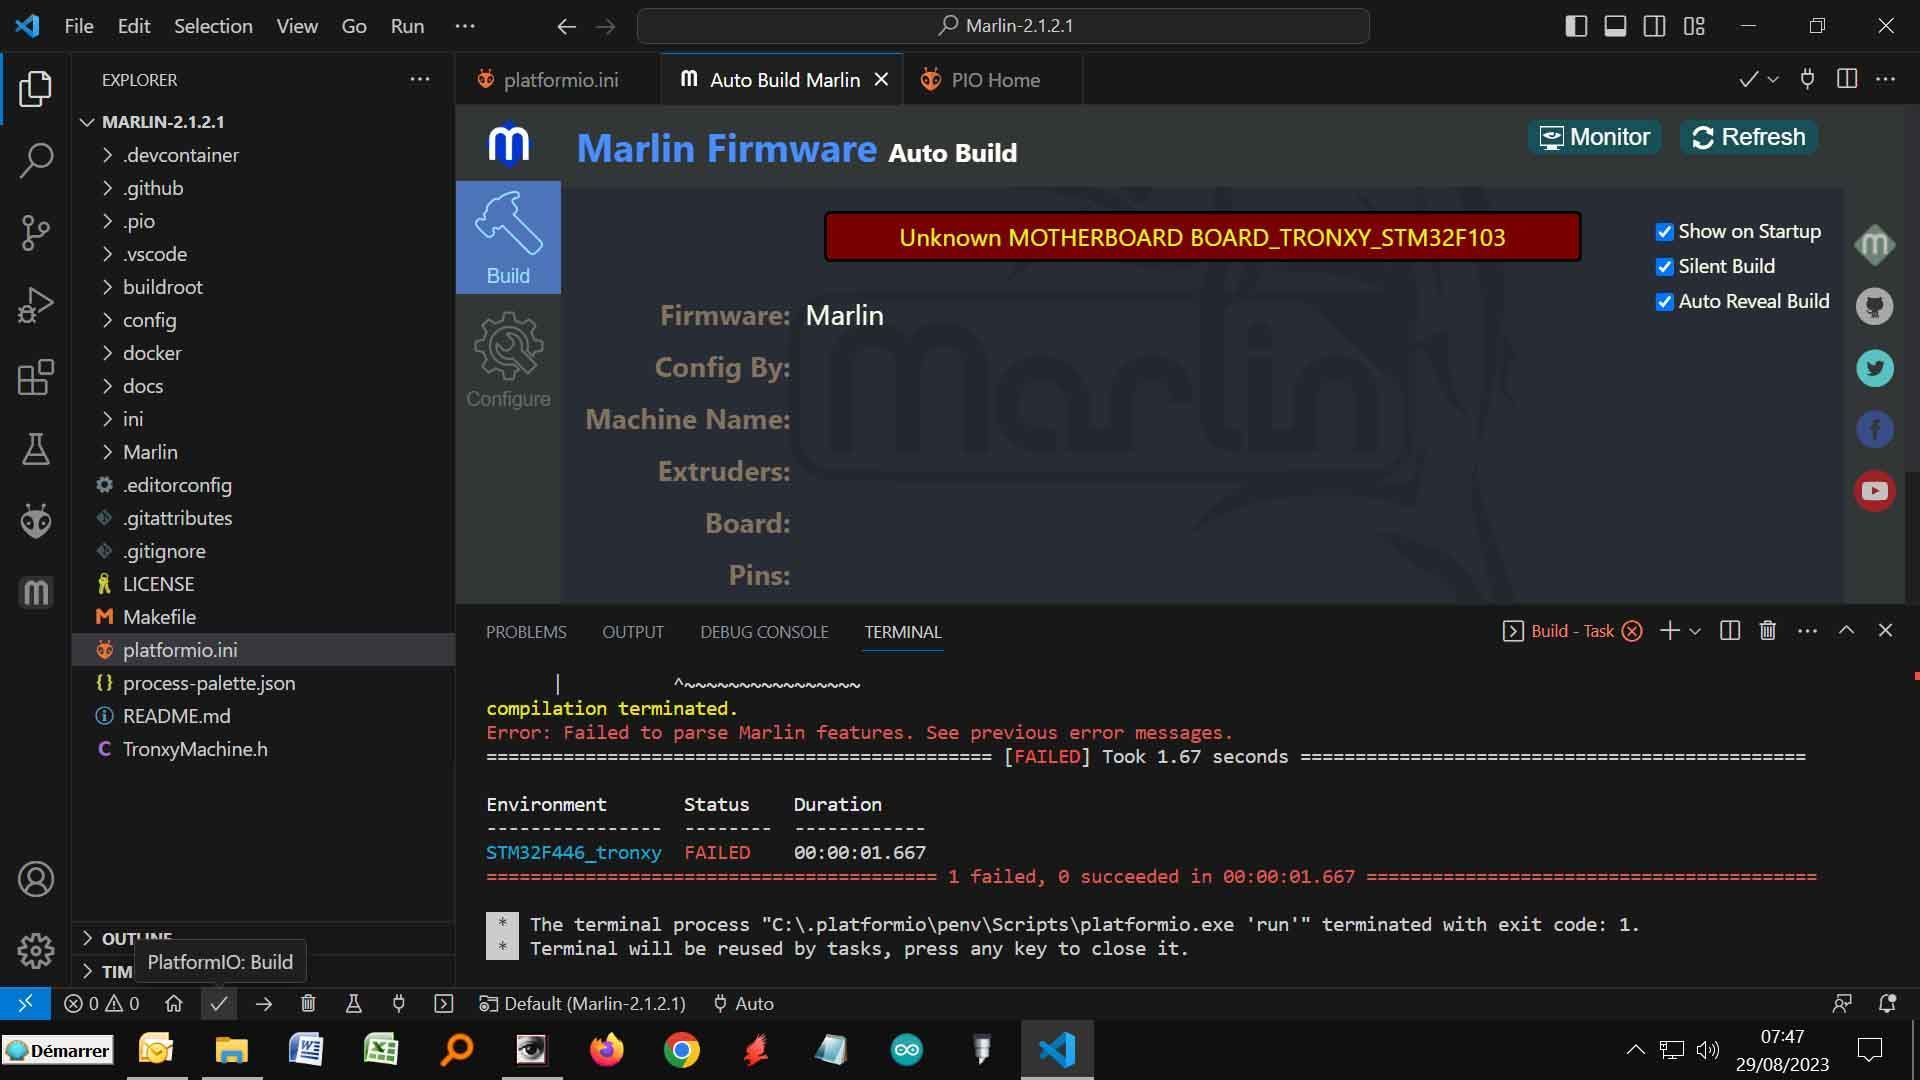
Task: Toggle Show on Startup checkbox
Action: (1665, 232)
